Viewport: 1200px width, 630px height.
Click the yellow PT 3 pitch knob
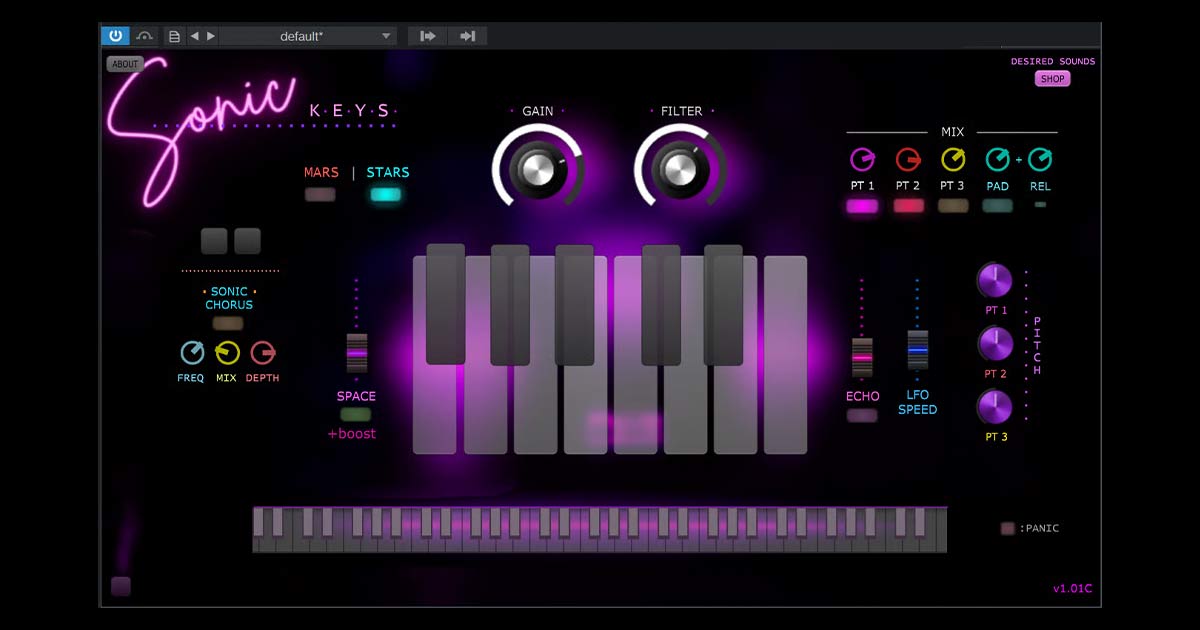pyautogui.click(x=995, y=408)
